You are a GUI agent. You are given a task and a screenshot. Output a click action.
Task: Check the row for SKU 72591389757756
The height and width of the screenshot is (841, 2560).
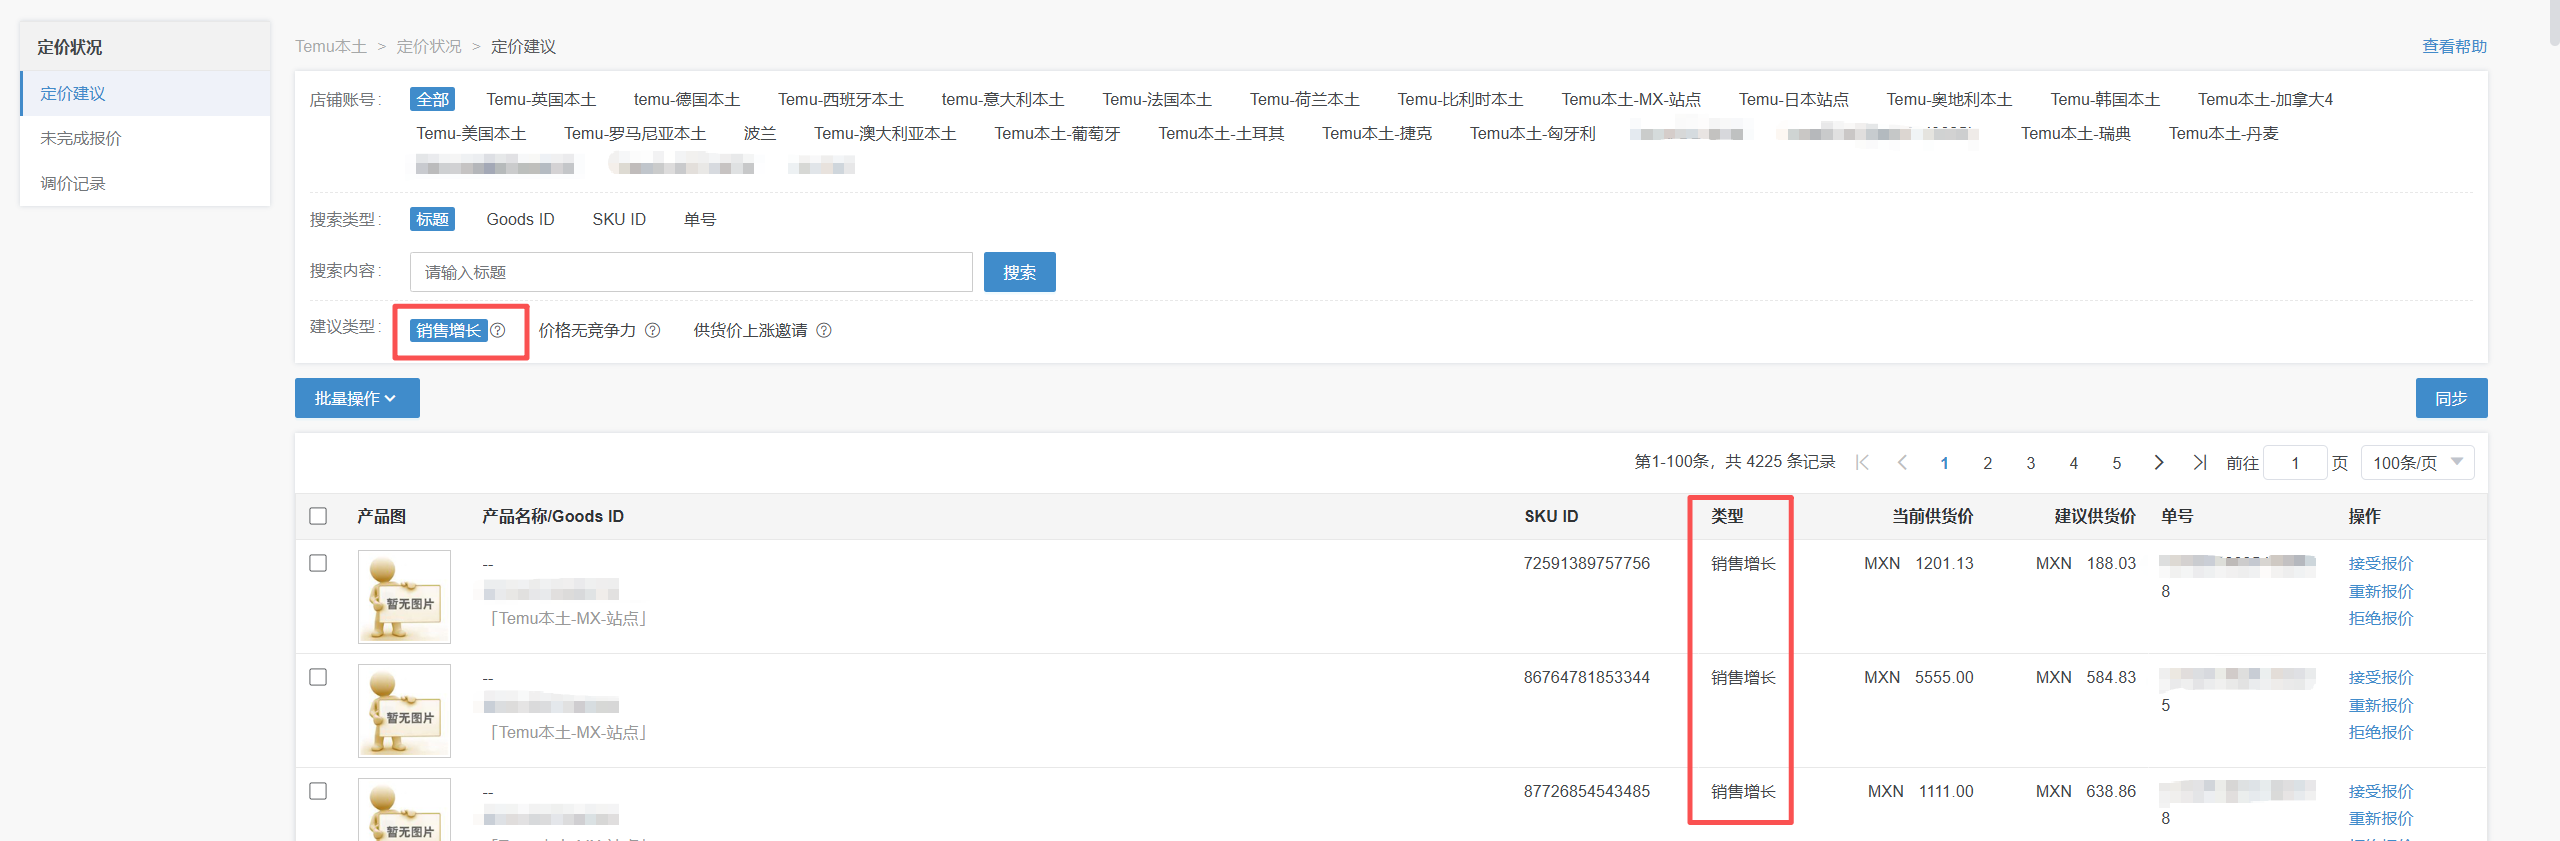tap(318, 563)
